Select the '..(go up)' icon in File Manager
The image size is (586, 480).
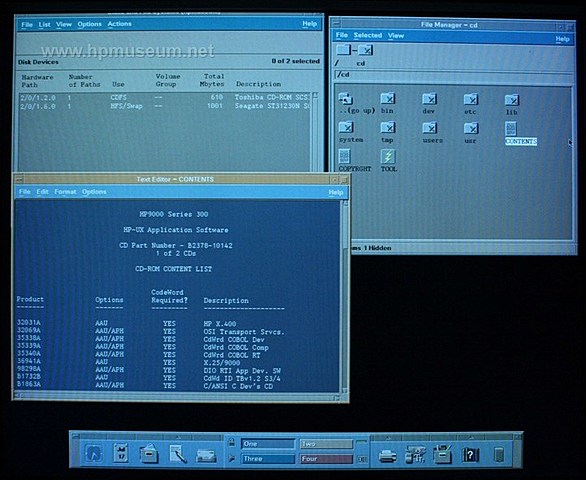[346, 99]
